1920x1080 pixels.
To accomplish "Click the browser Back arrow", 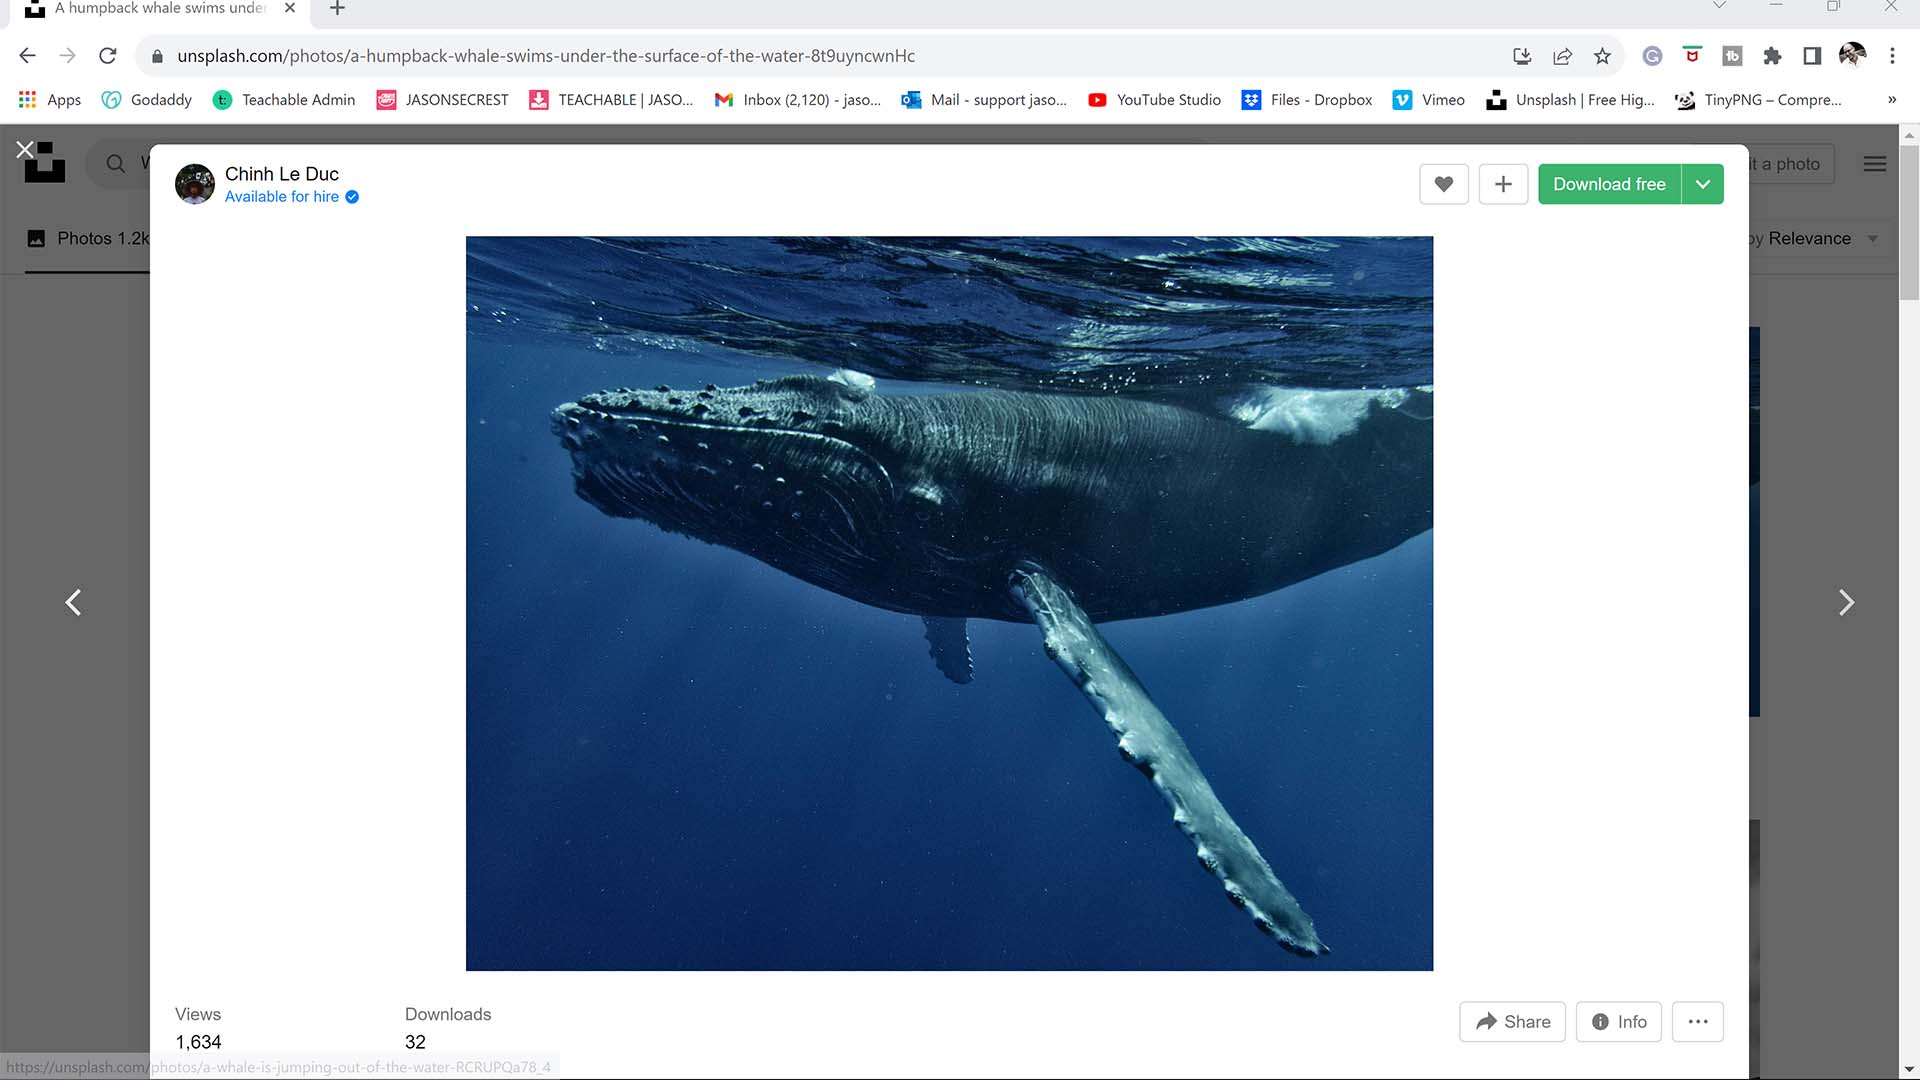I will [x=28, y=56].
